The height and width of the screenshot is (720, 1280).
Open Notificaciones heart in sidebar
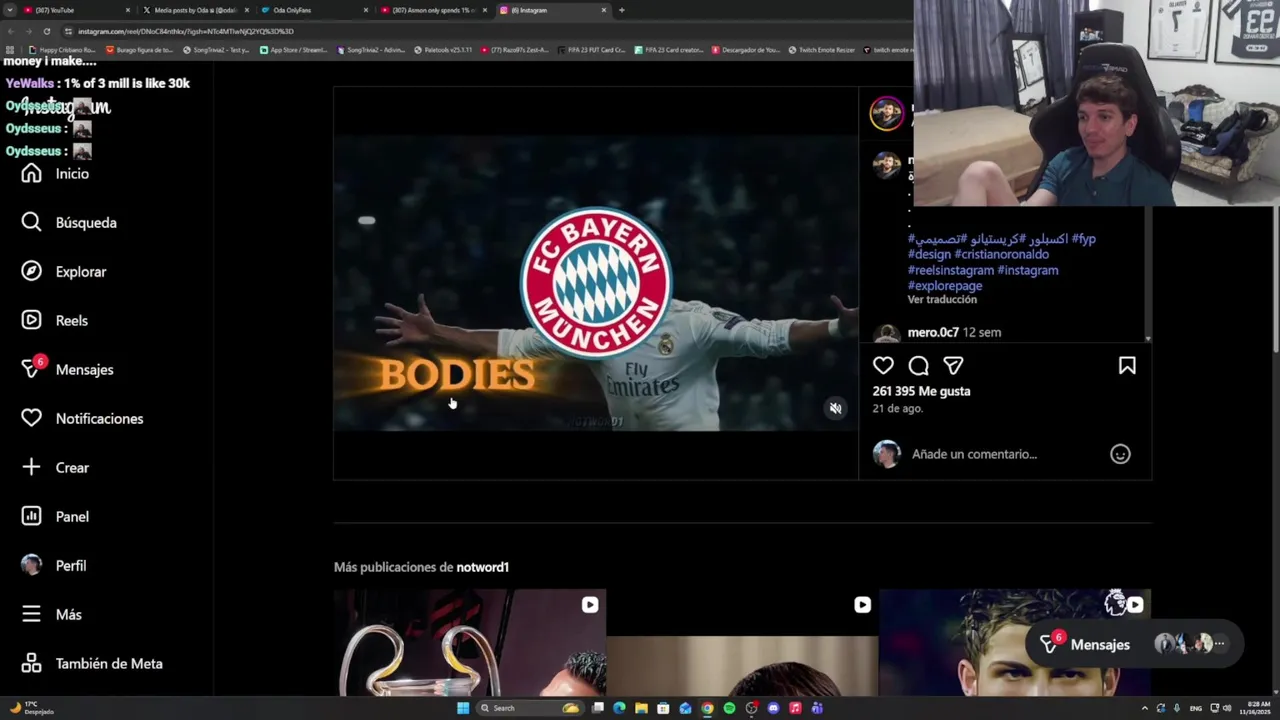[82, 419]
